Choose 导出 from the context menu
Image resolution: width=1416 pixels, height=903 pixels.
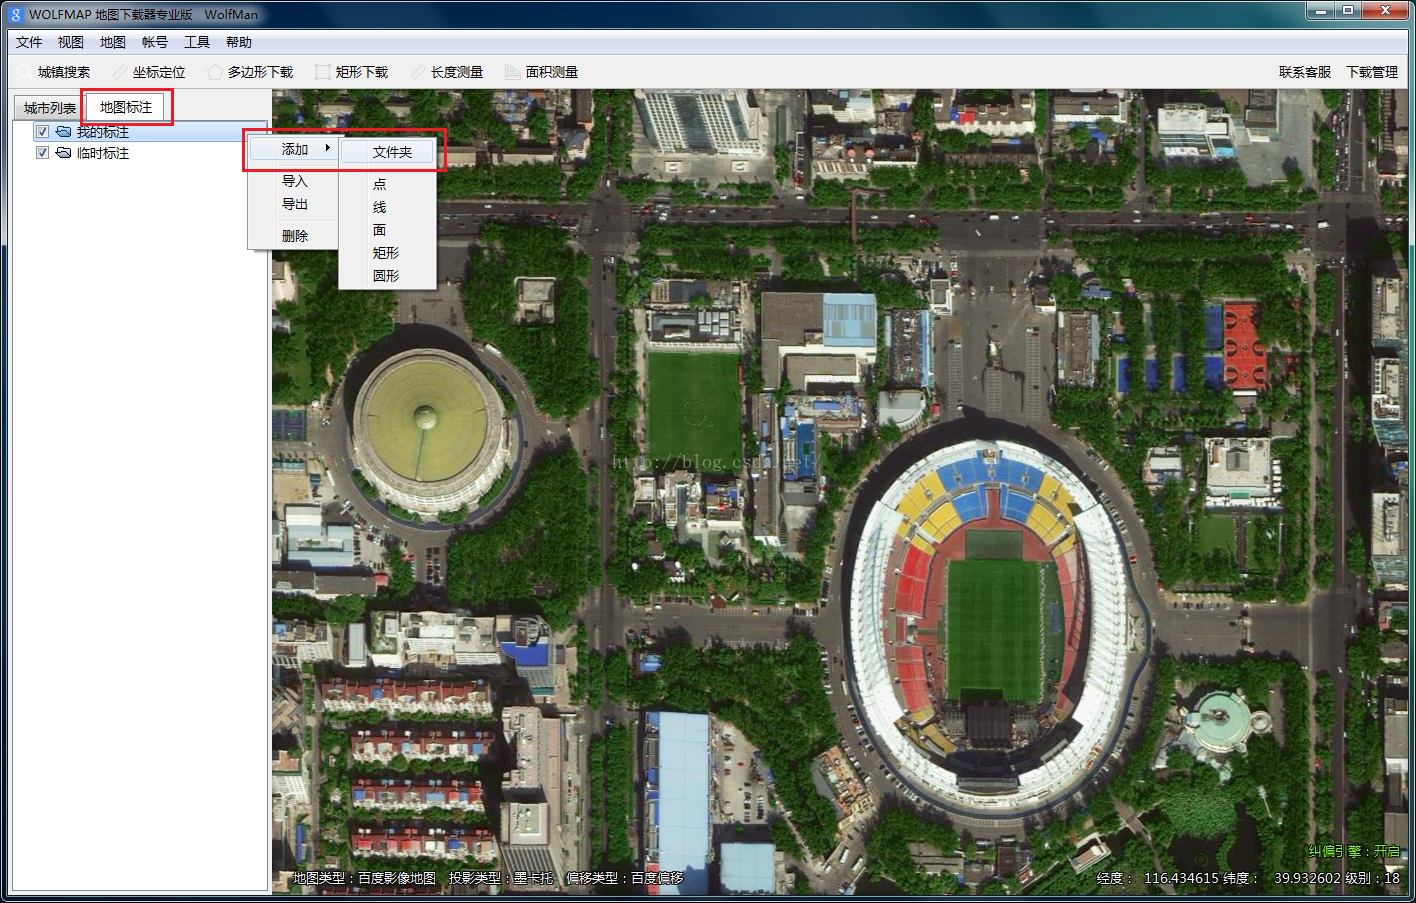click(x=295, y=204)
